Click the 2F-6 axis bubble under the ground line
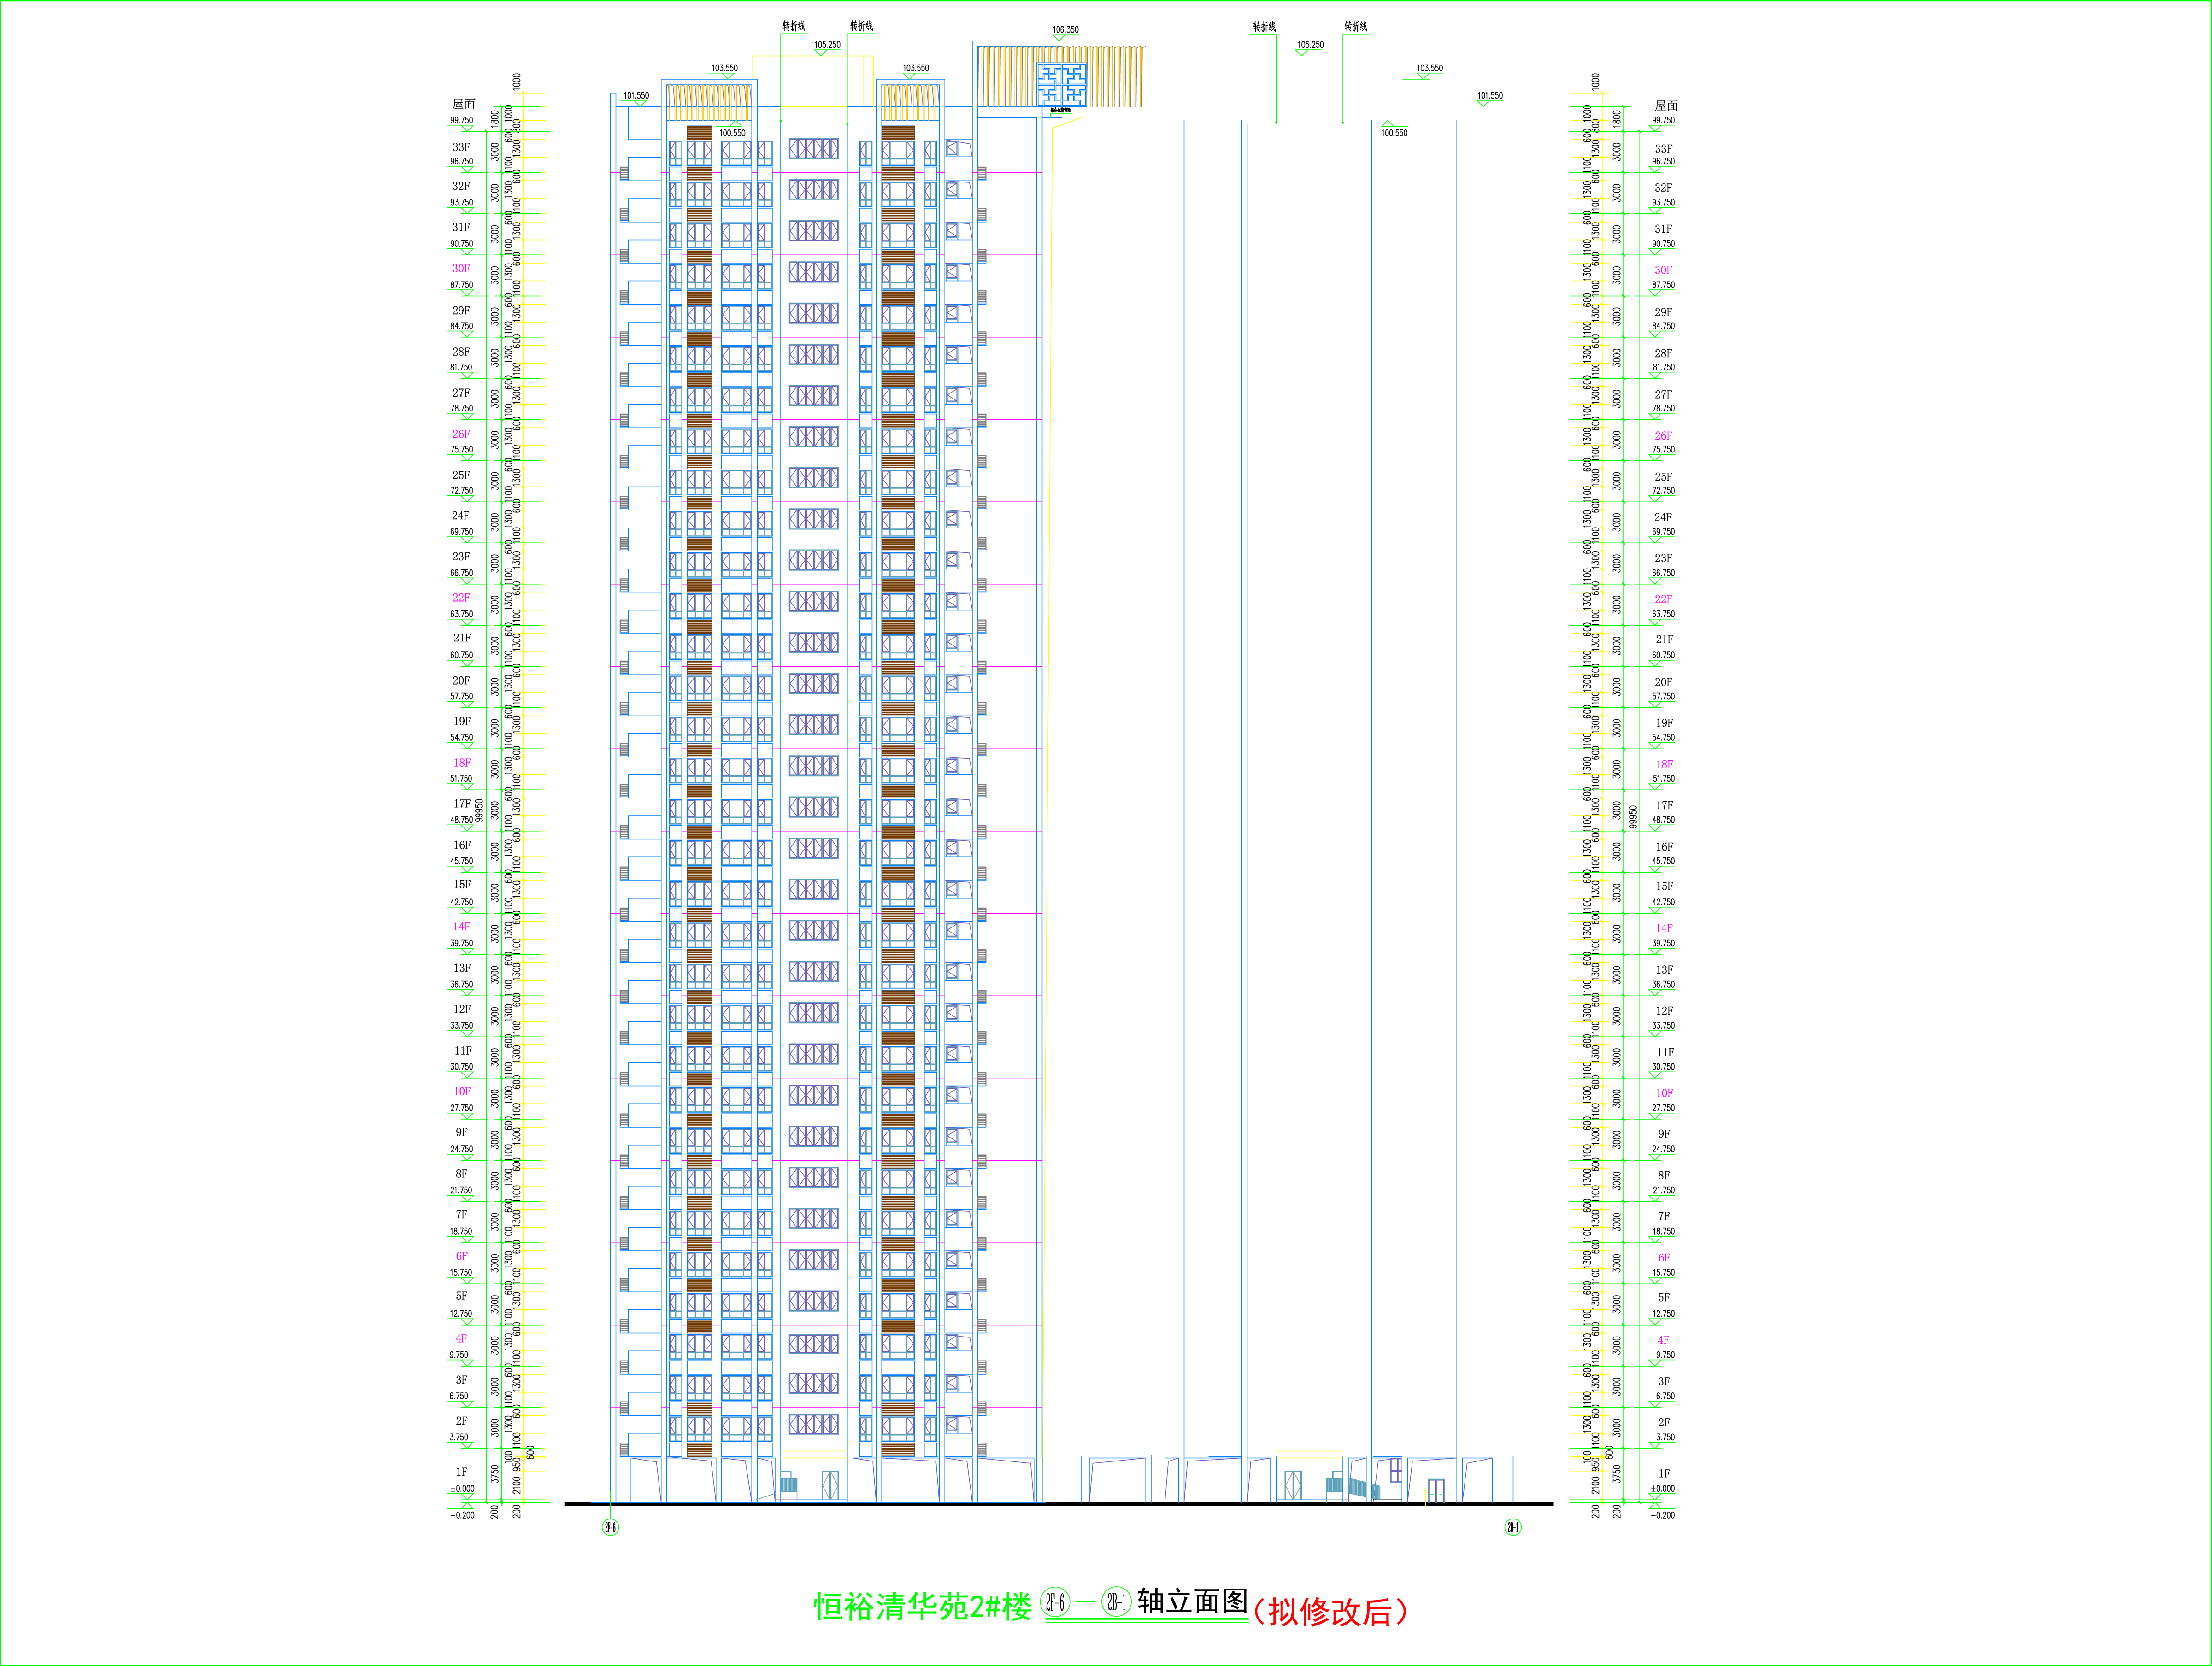 [x=610, y=1527]
